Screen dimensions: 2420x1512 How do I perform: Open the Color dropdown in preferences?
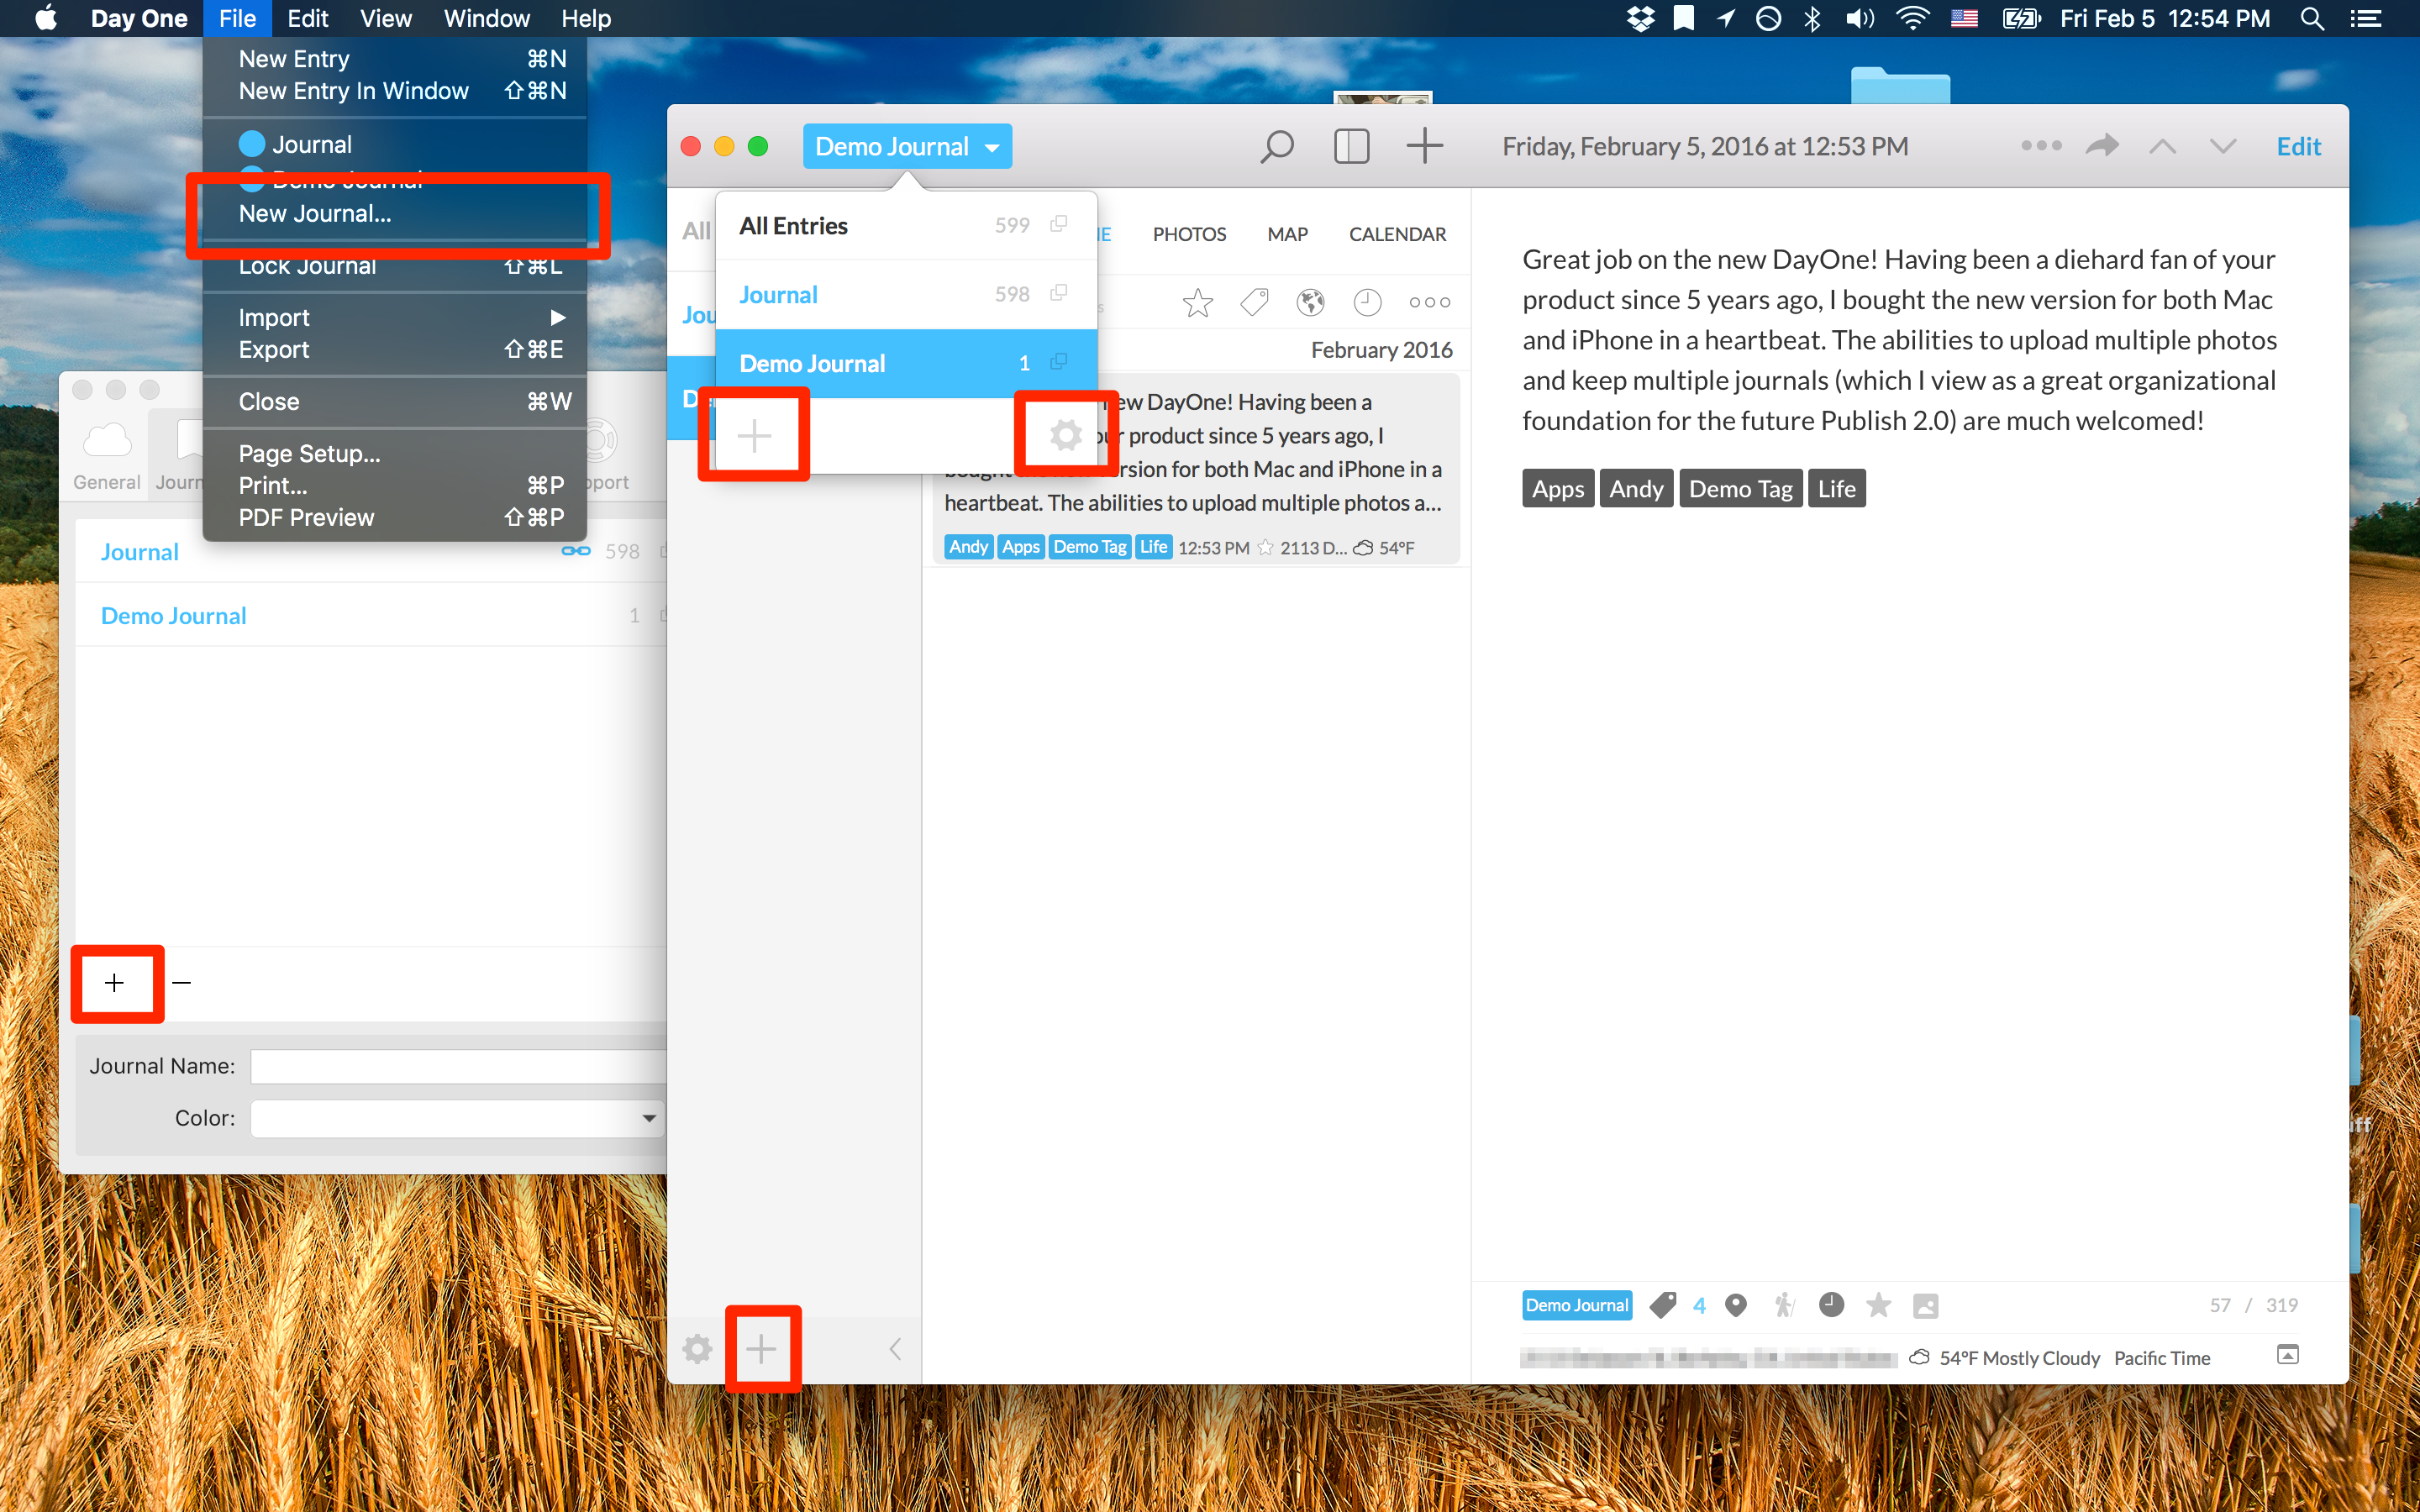458,1118
